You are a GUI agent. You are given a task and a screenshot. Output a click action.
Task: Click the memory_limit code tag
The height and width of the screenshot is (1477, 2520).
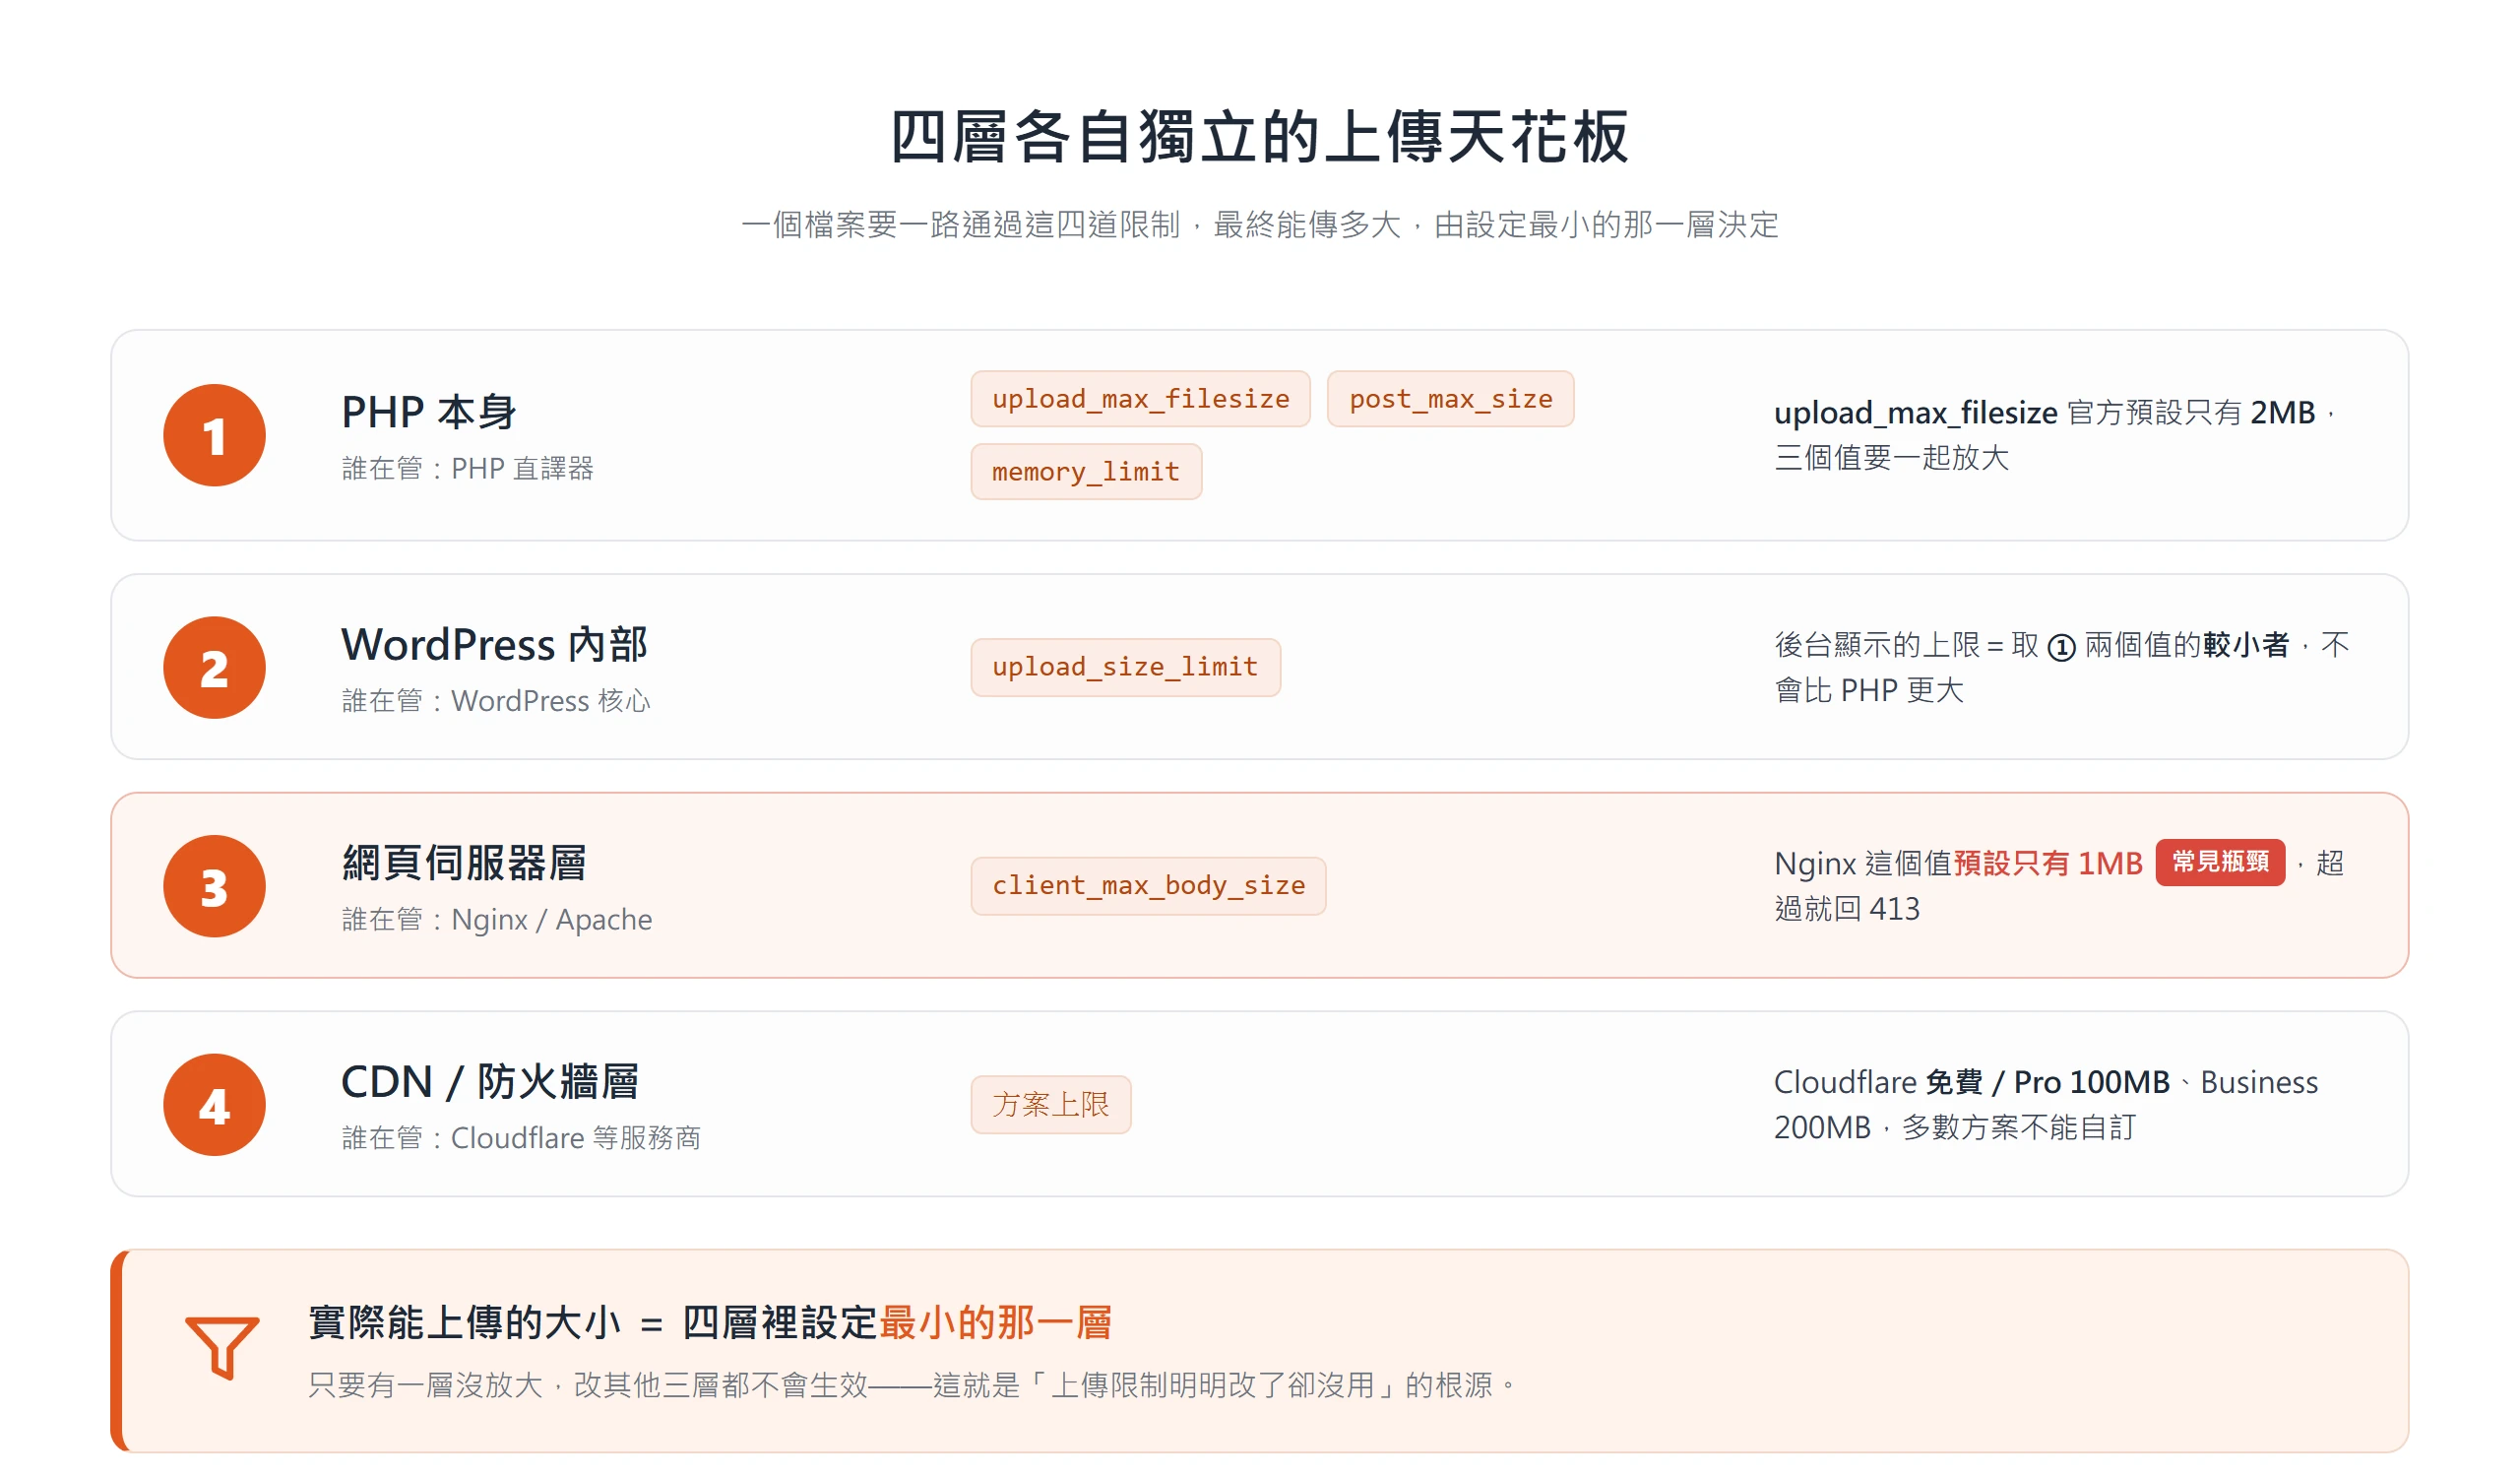tap(1086, 472)
